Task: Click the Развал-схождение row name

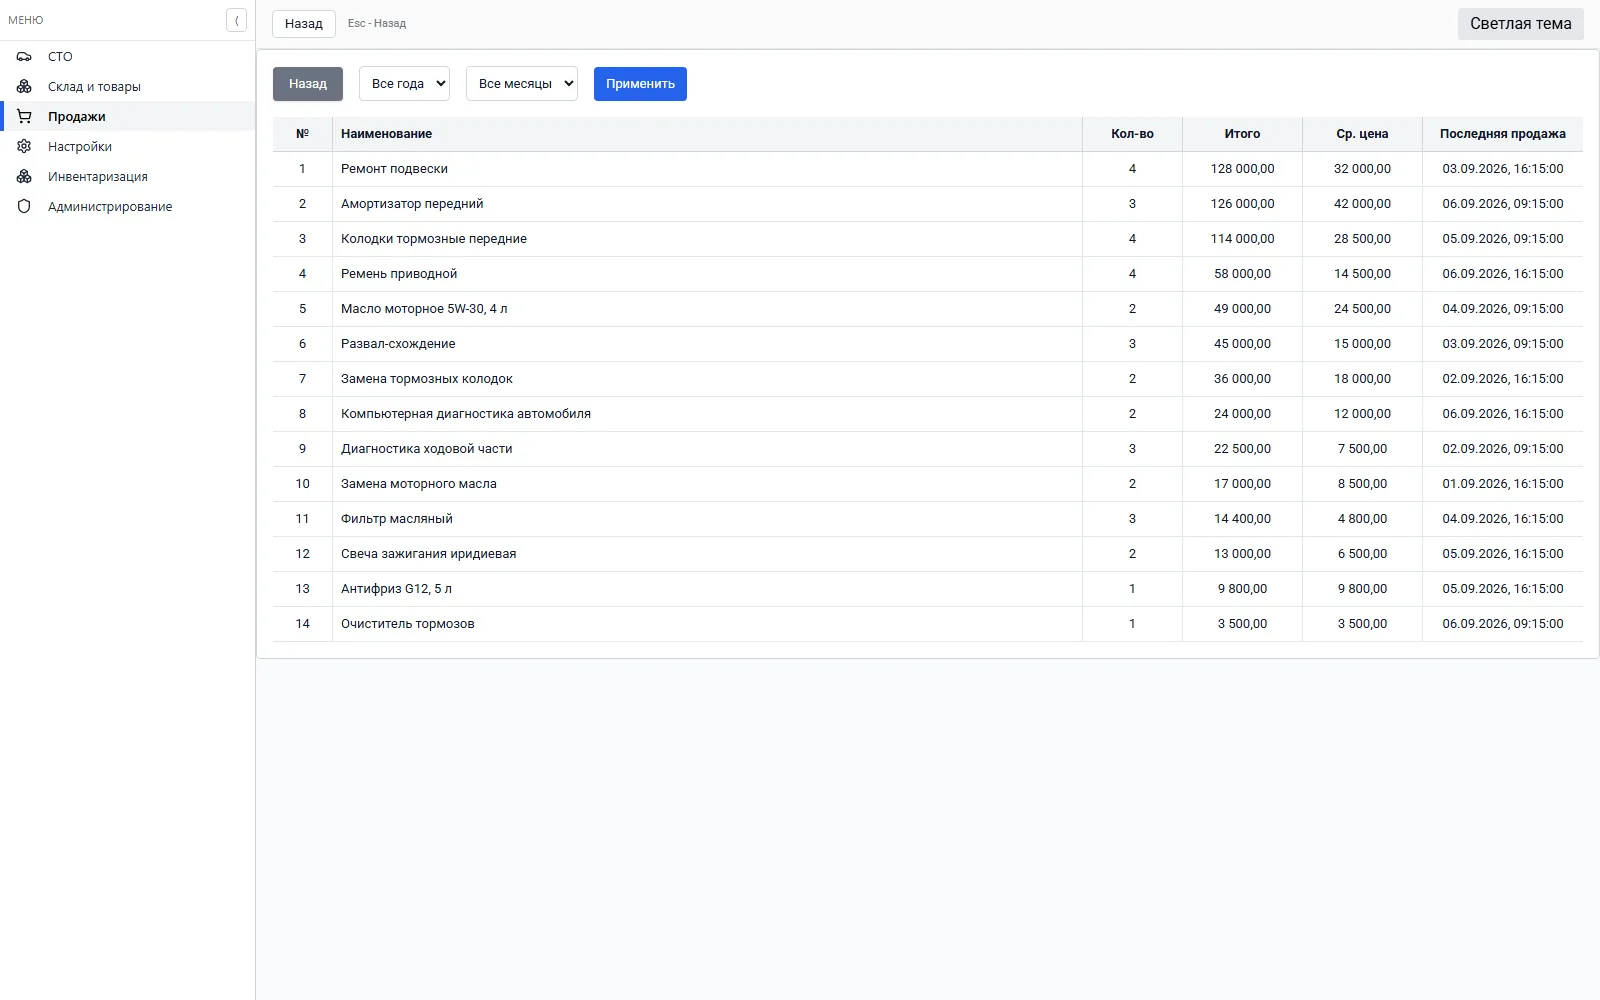Action: 398,344
